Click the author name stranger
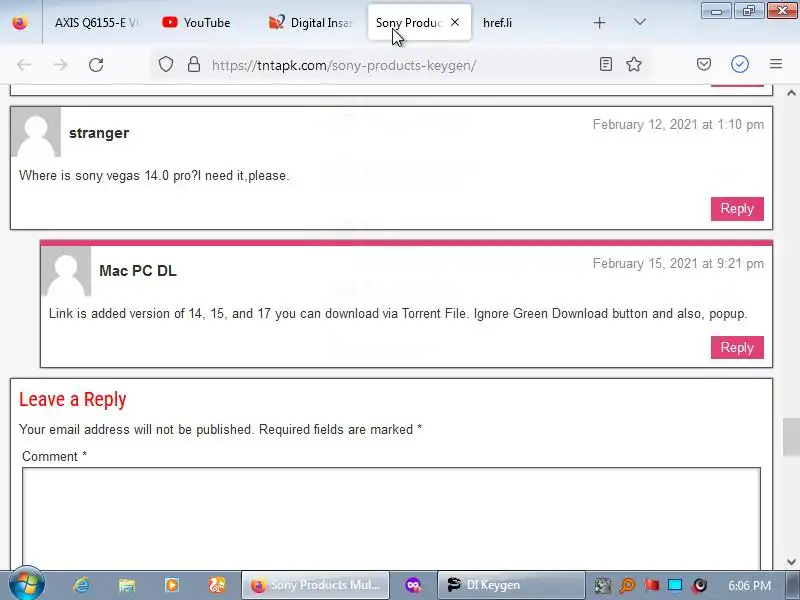This screenshot has height=600, width=800. point(99,133)
